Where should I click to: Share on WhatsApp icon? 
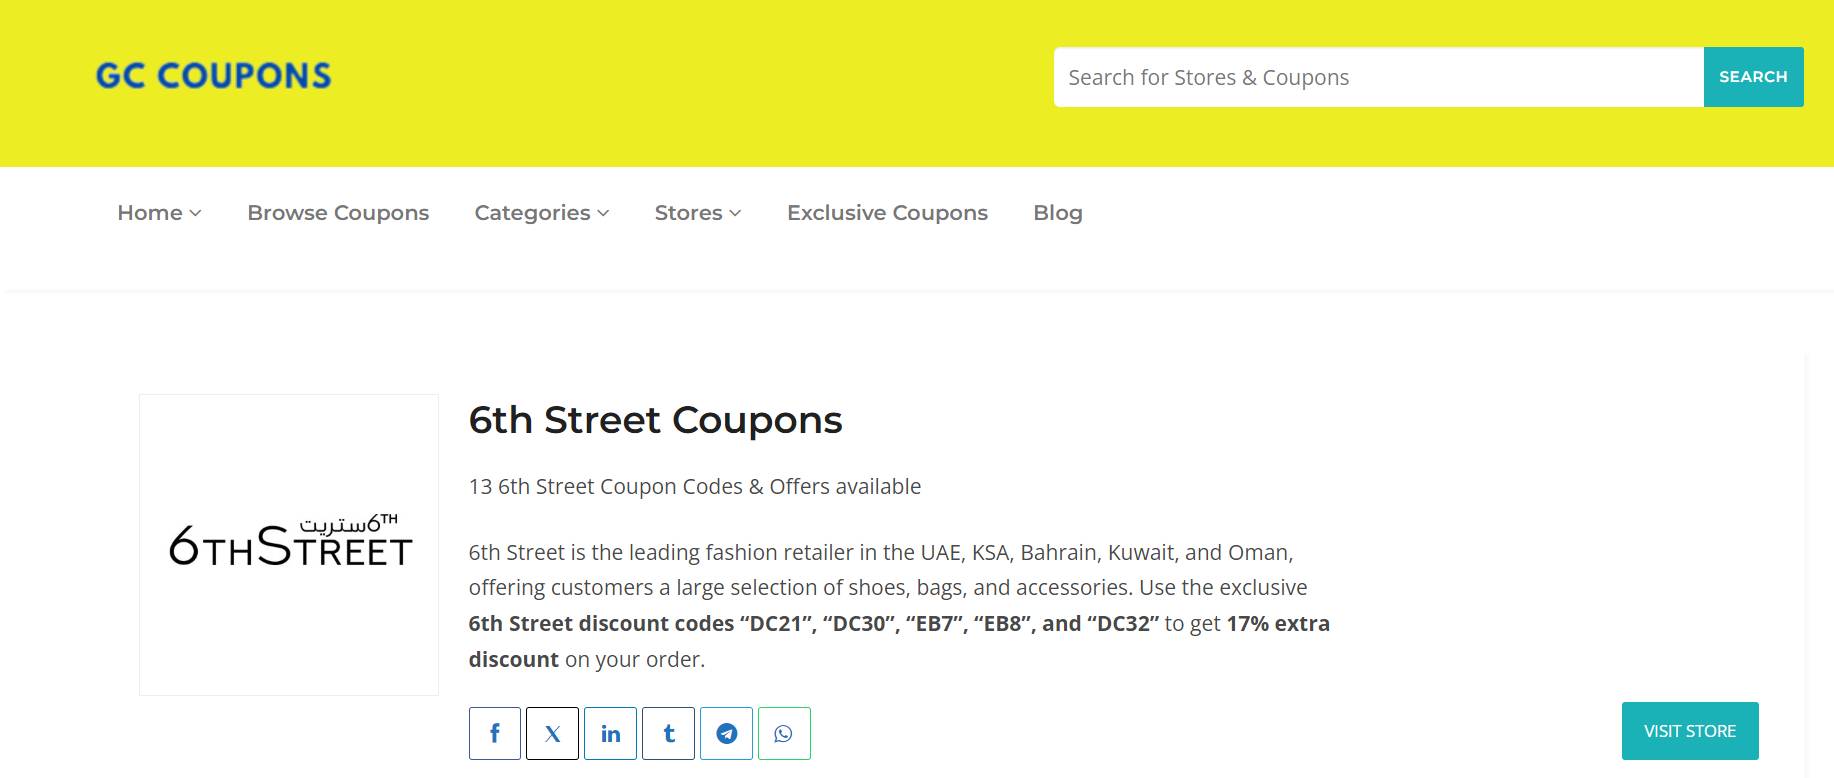784,733
